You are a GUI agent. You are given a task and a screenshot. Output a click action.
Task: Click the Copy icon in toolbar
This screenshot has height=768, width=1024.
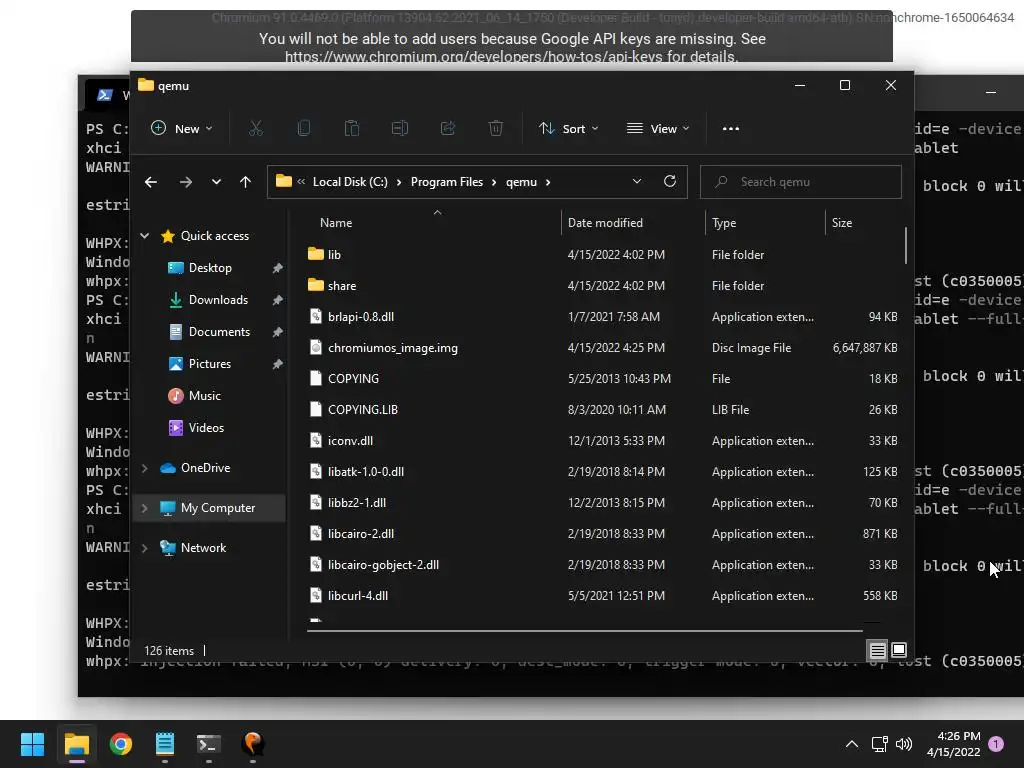click(x=304, y=129)
